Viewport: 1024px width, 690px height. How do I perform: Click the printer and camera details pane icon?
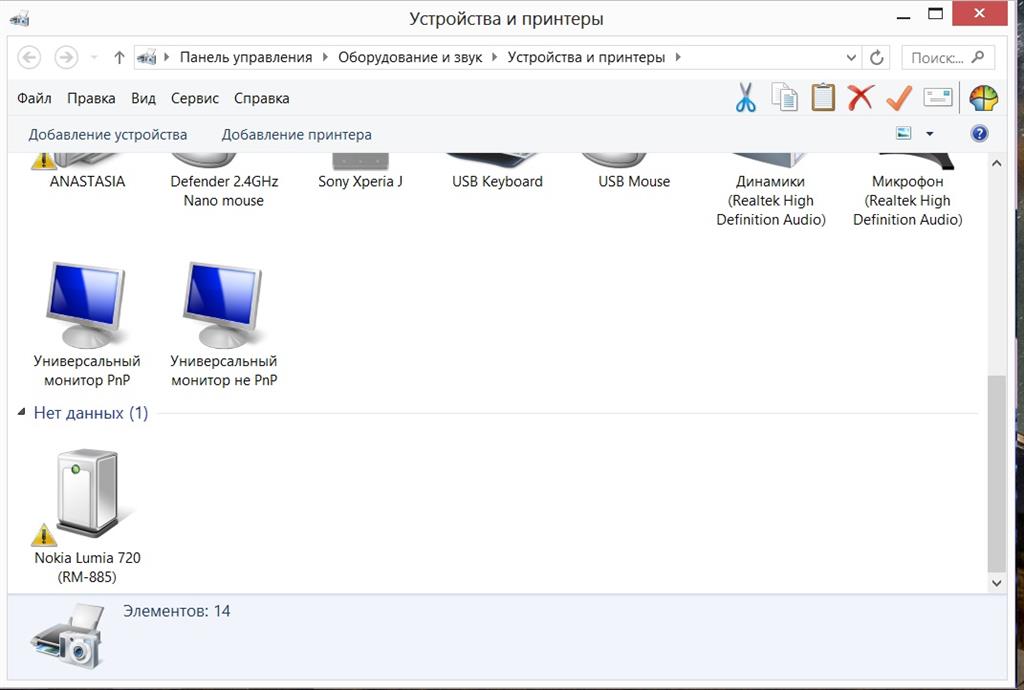point(68,636)
